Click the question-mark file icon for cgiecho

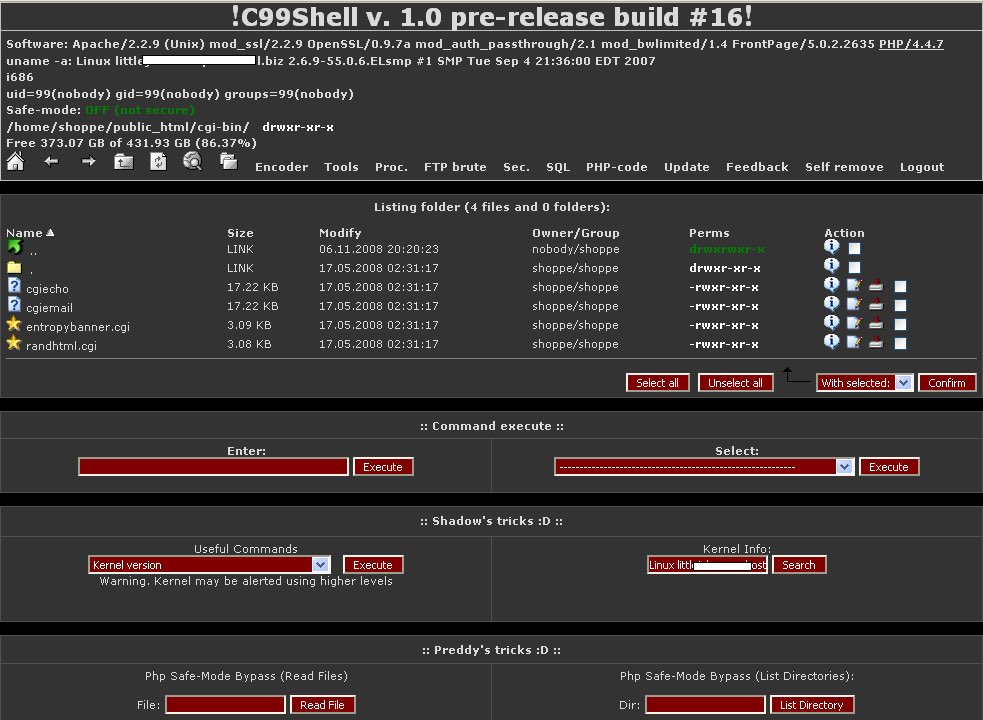[14, 286]
